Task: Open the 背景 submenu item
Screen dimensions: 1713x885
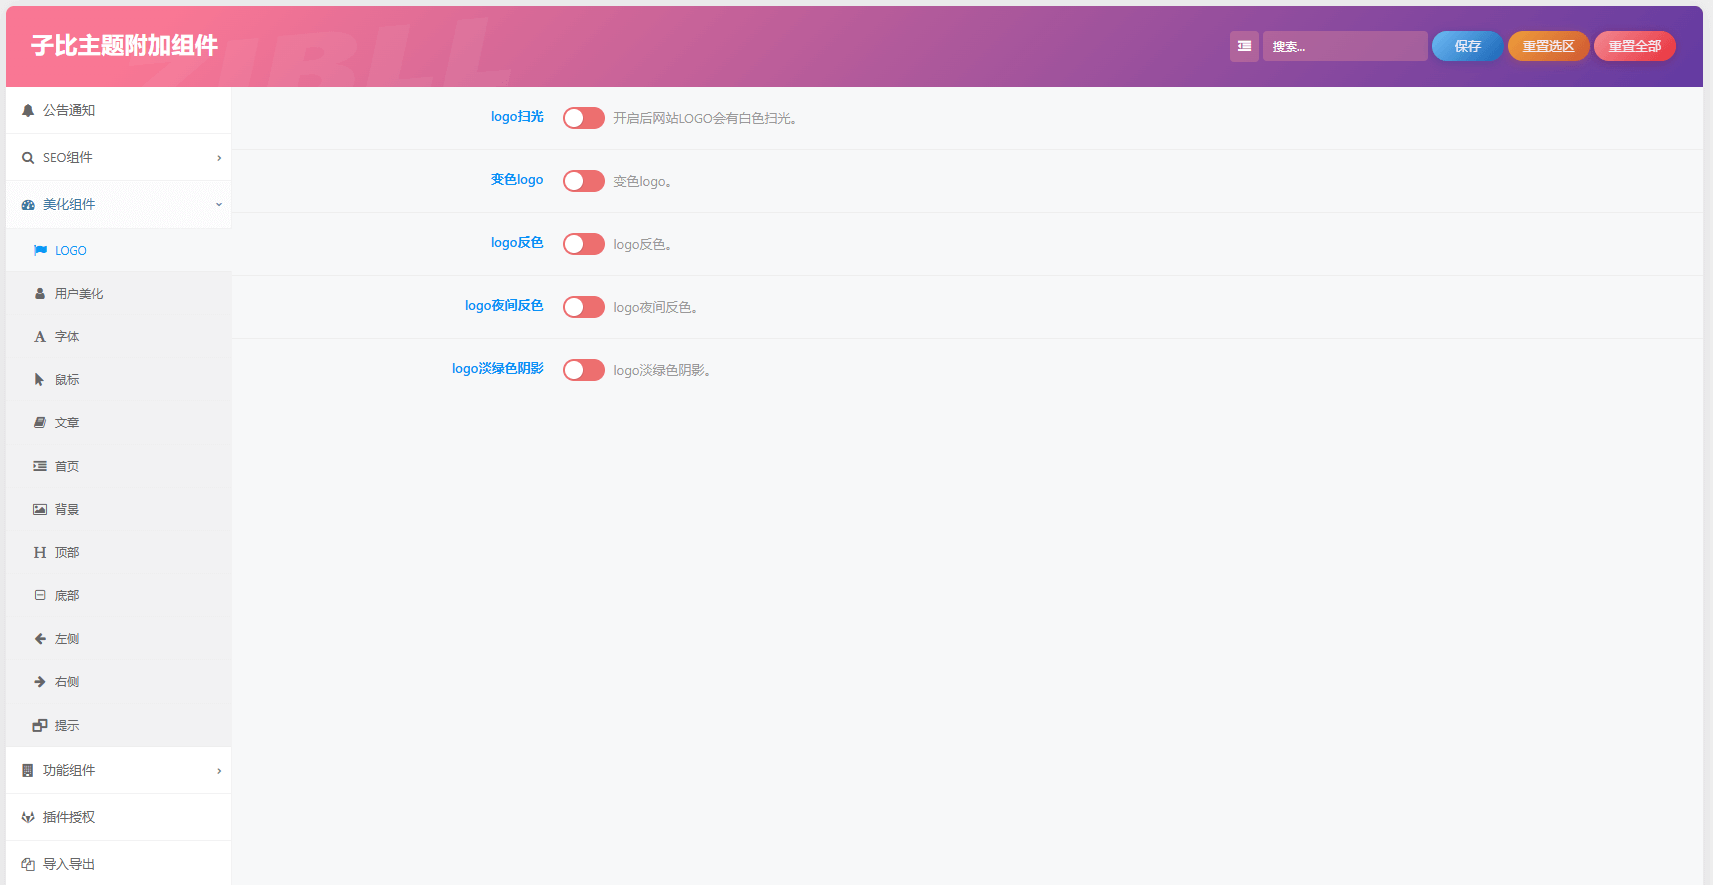Action: point(118,509)
